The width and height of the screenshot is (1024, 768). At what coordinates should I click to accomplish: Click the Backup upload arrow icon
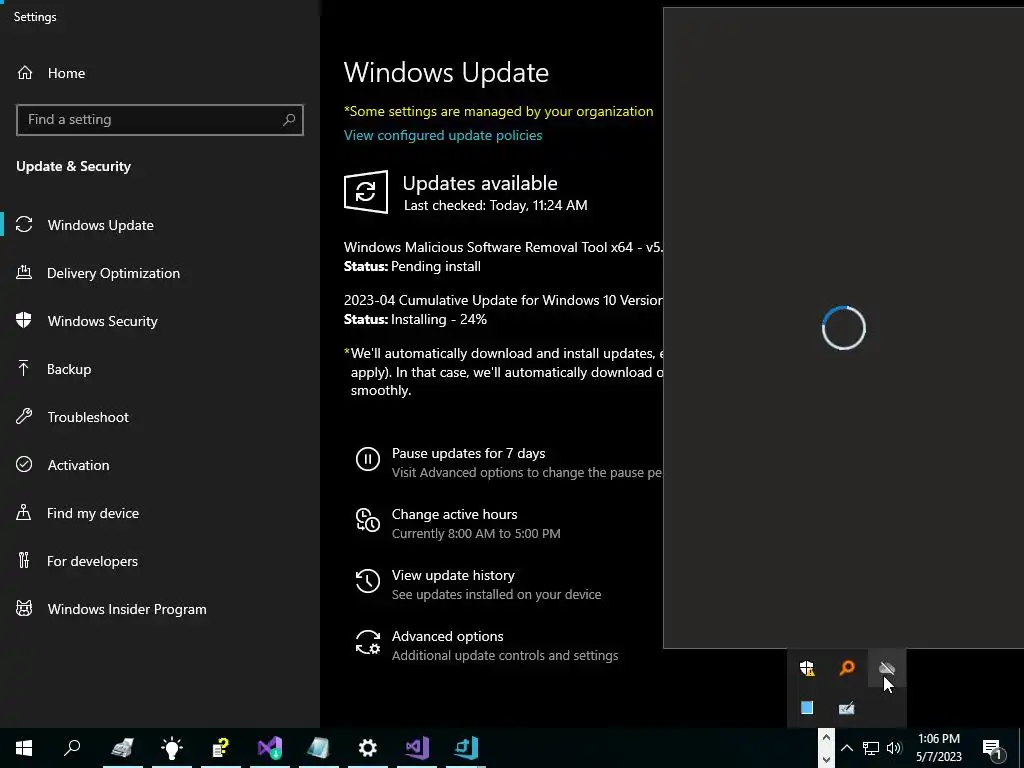[x=24, y=368]
